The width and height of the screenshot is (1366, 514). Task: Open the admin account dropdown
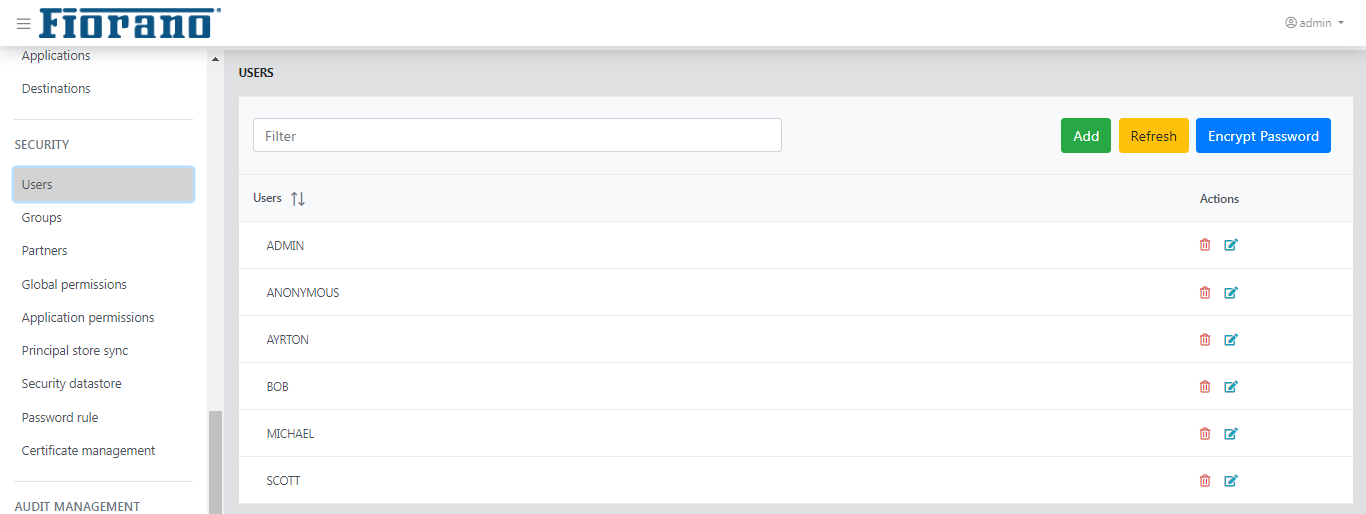tap(1314, 23)
